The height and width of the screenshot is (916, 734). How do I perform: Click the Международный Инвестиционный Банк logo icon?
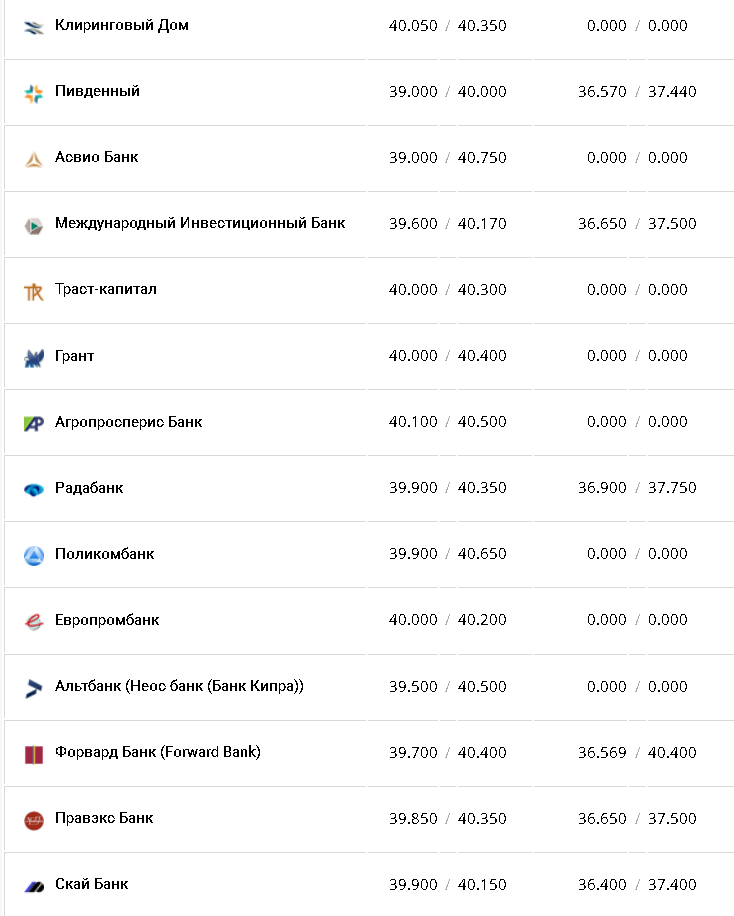[34, 225]
